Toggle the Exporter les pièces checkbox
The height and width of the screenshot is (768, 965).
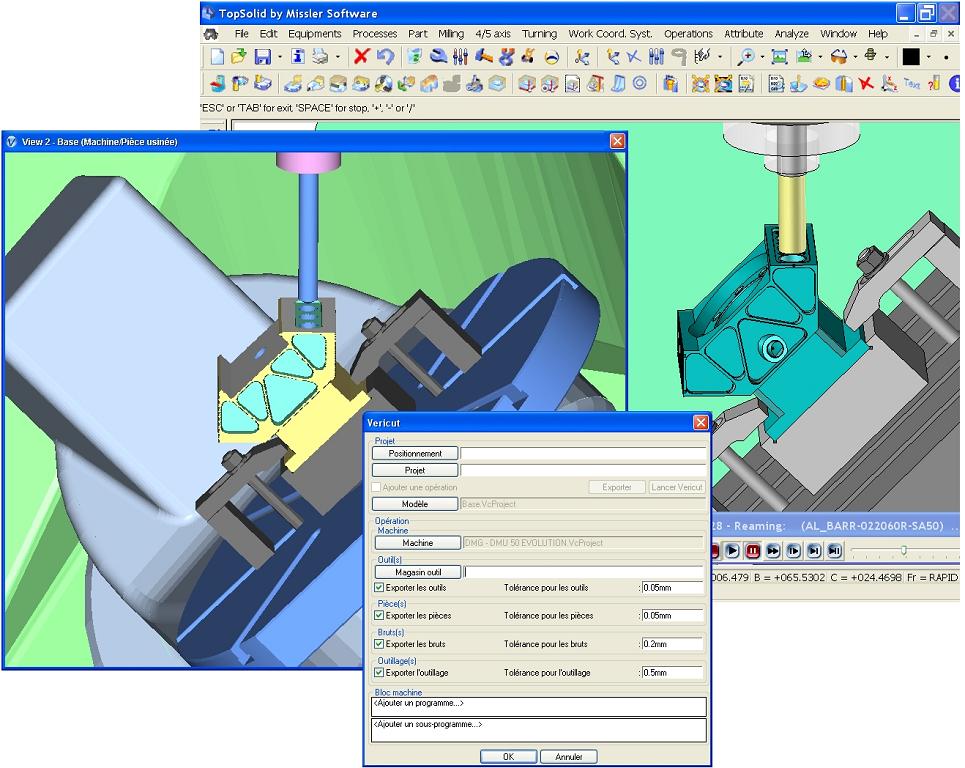tap(379, 615)
